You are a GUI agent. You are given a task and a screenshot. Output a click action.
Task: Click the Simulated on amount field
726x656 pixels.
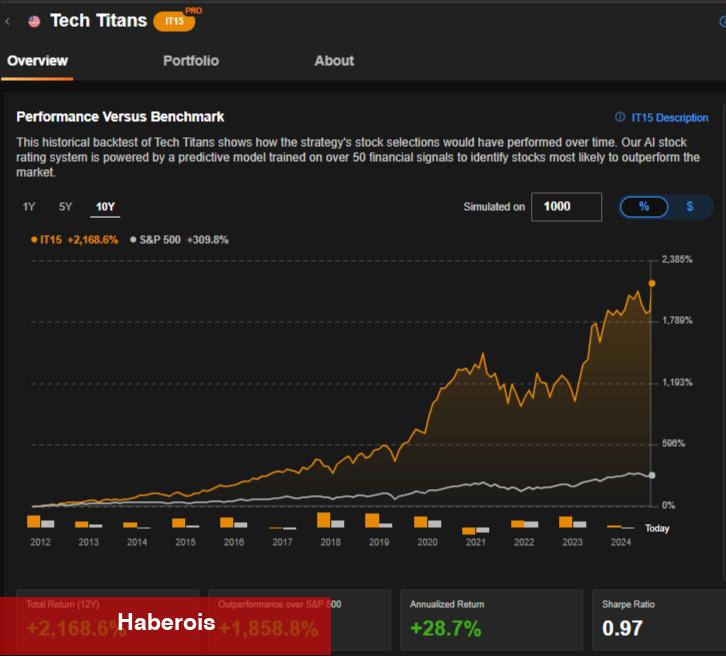[x=566, y=206]
